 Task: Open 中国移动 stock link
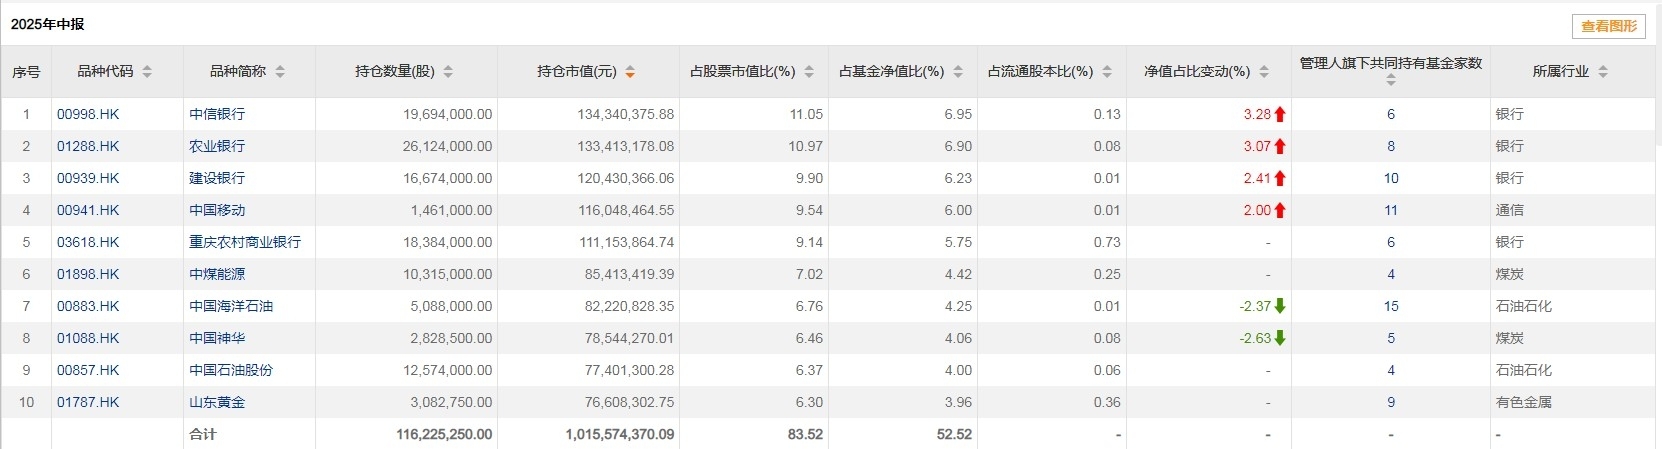click(x=217, y=210)
